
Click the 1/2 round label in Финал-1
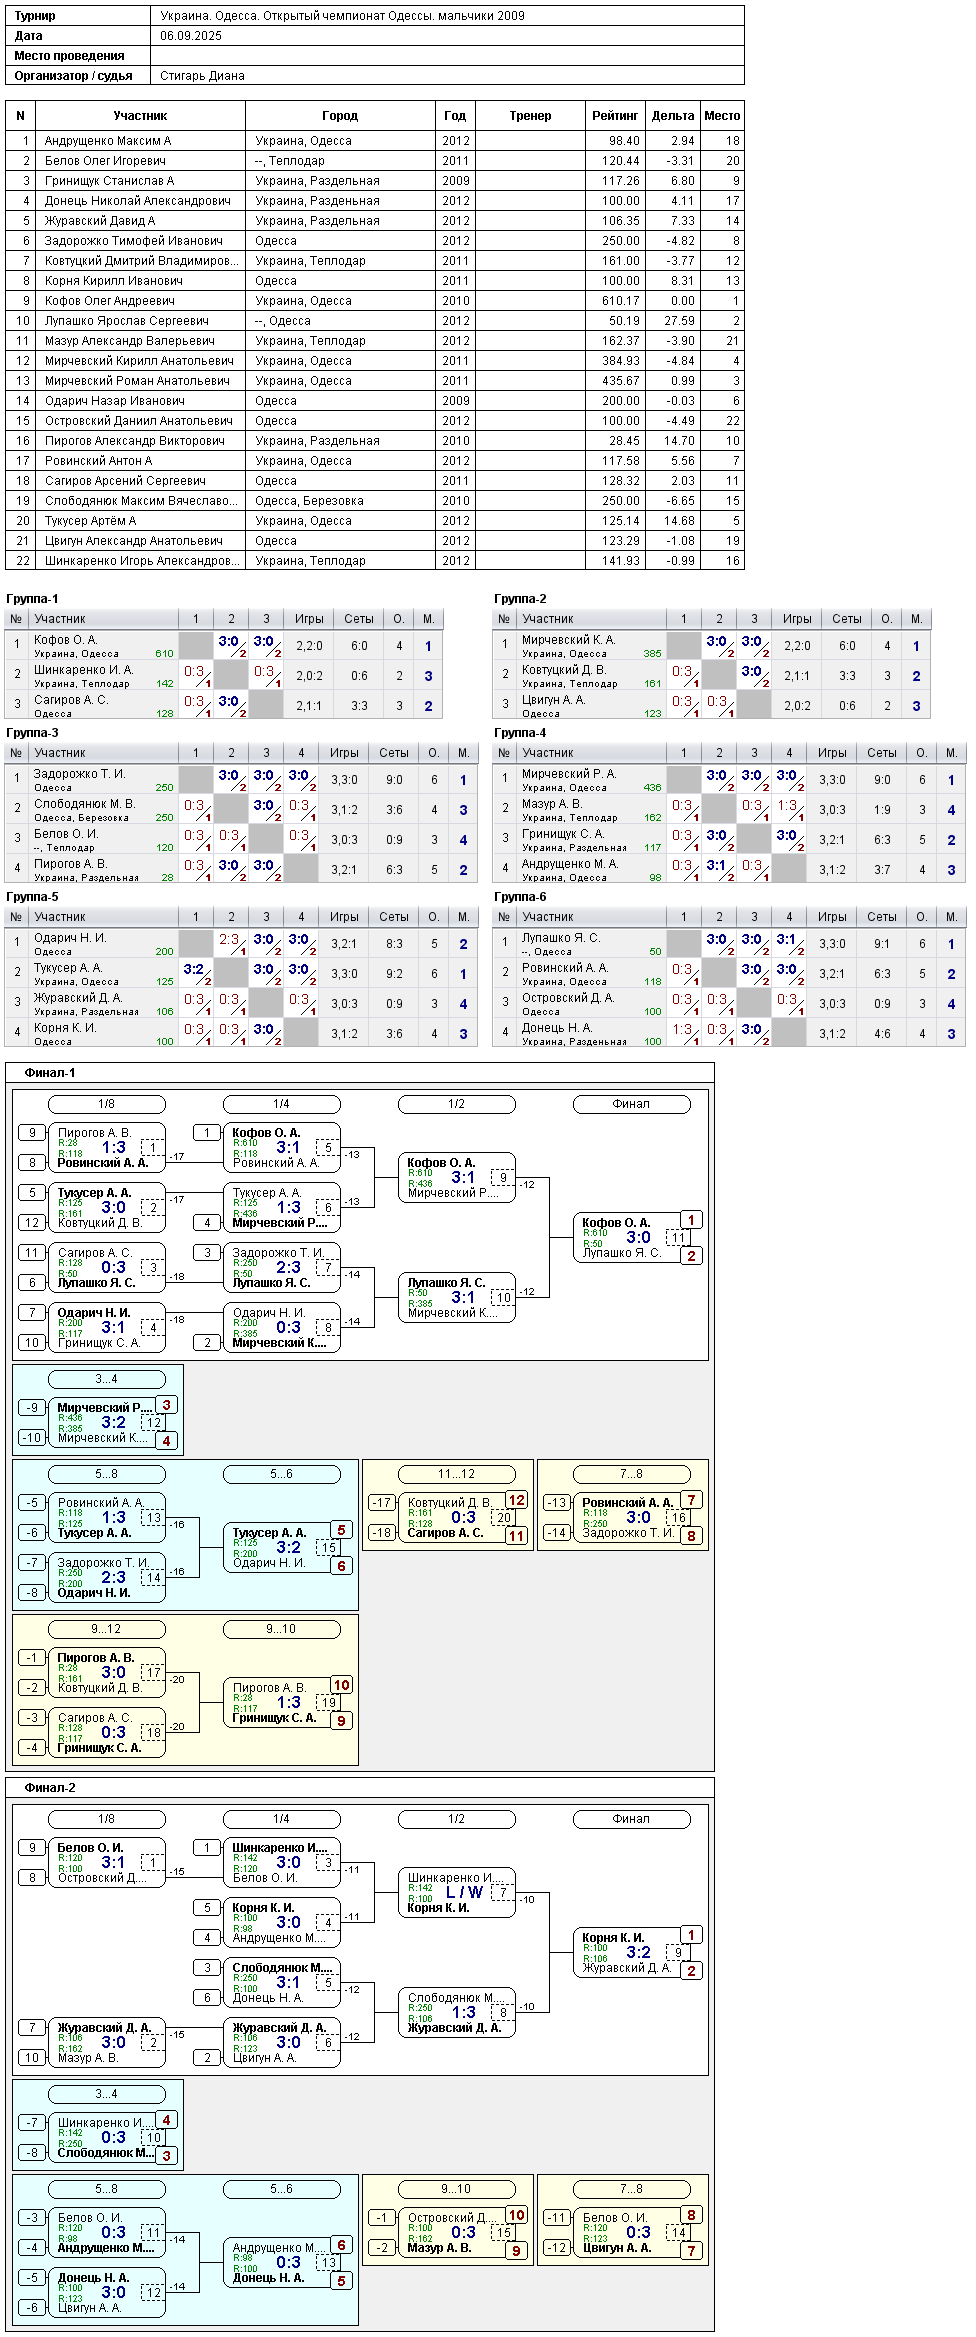pyautogui.click(x=456, y=1104)
